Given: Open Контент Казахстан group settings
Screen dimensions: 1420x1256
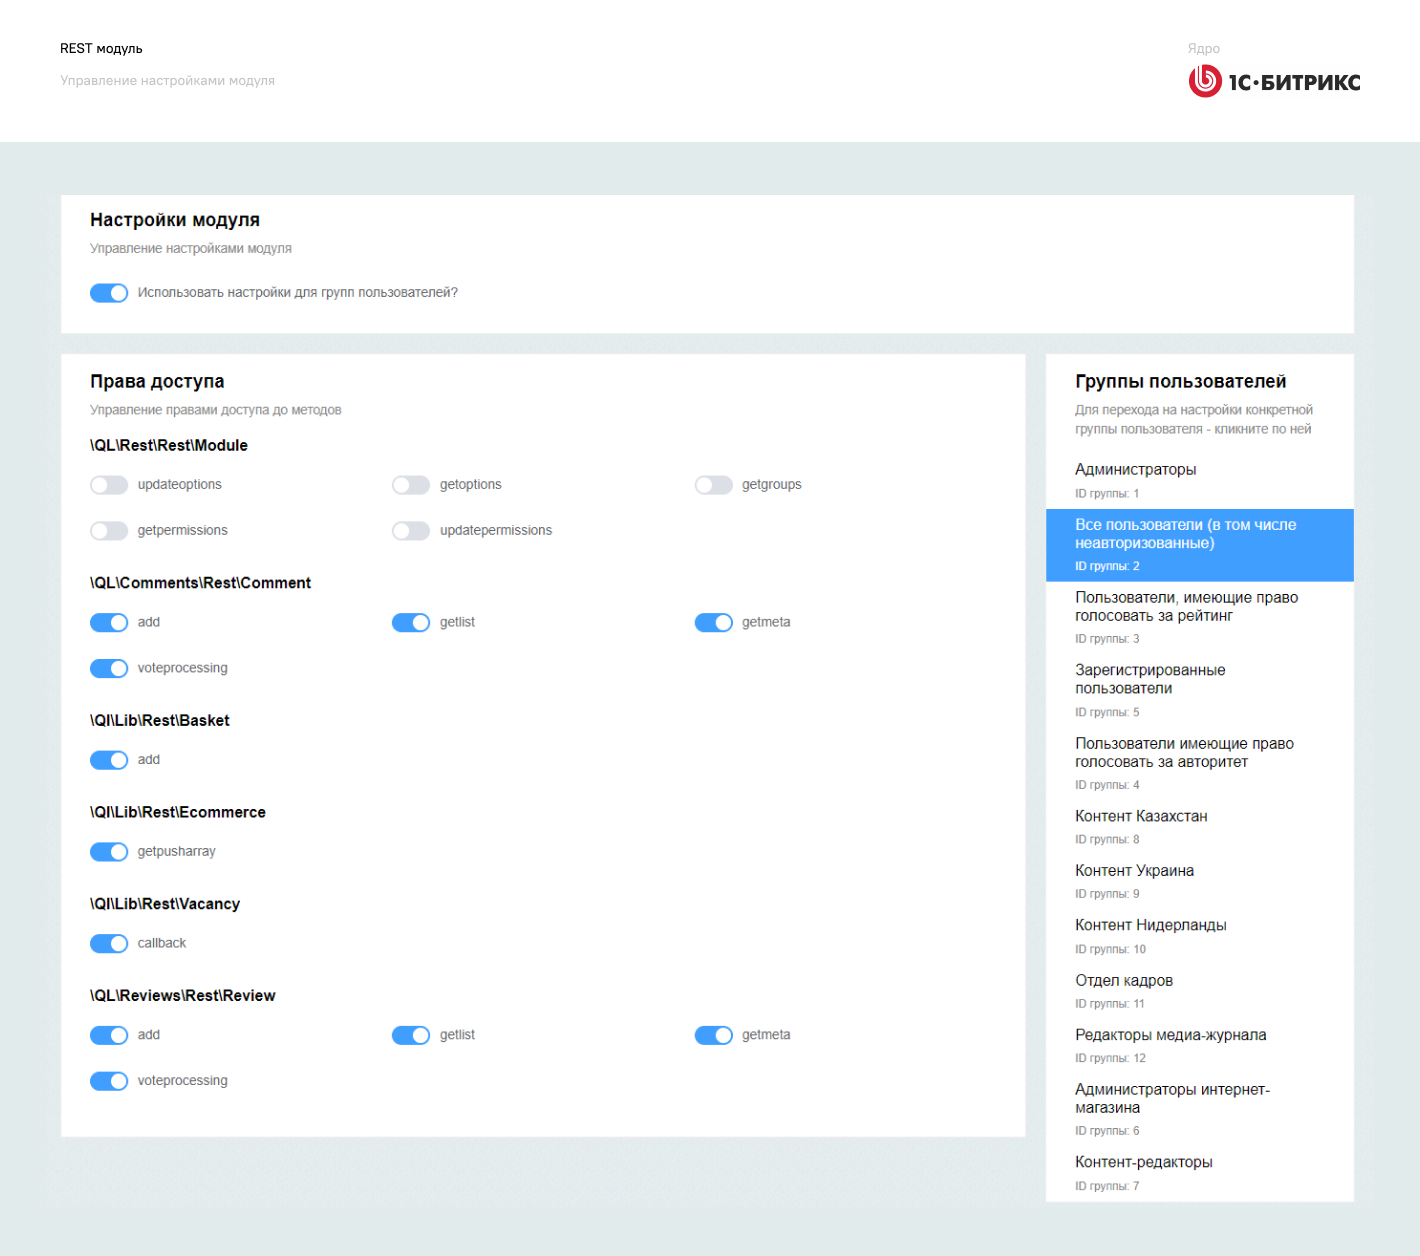Looking at the screenshot, I should tap(1141, 817).
